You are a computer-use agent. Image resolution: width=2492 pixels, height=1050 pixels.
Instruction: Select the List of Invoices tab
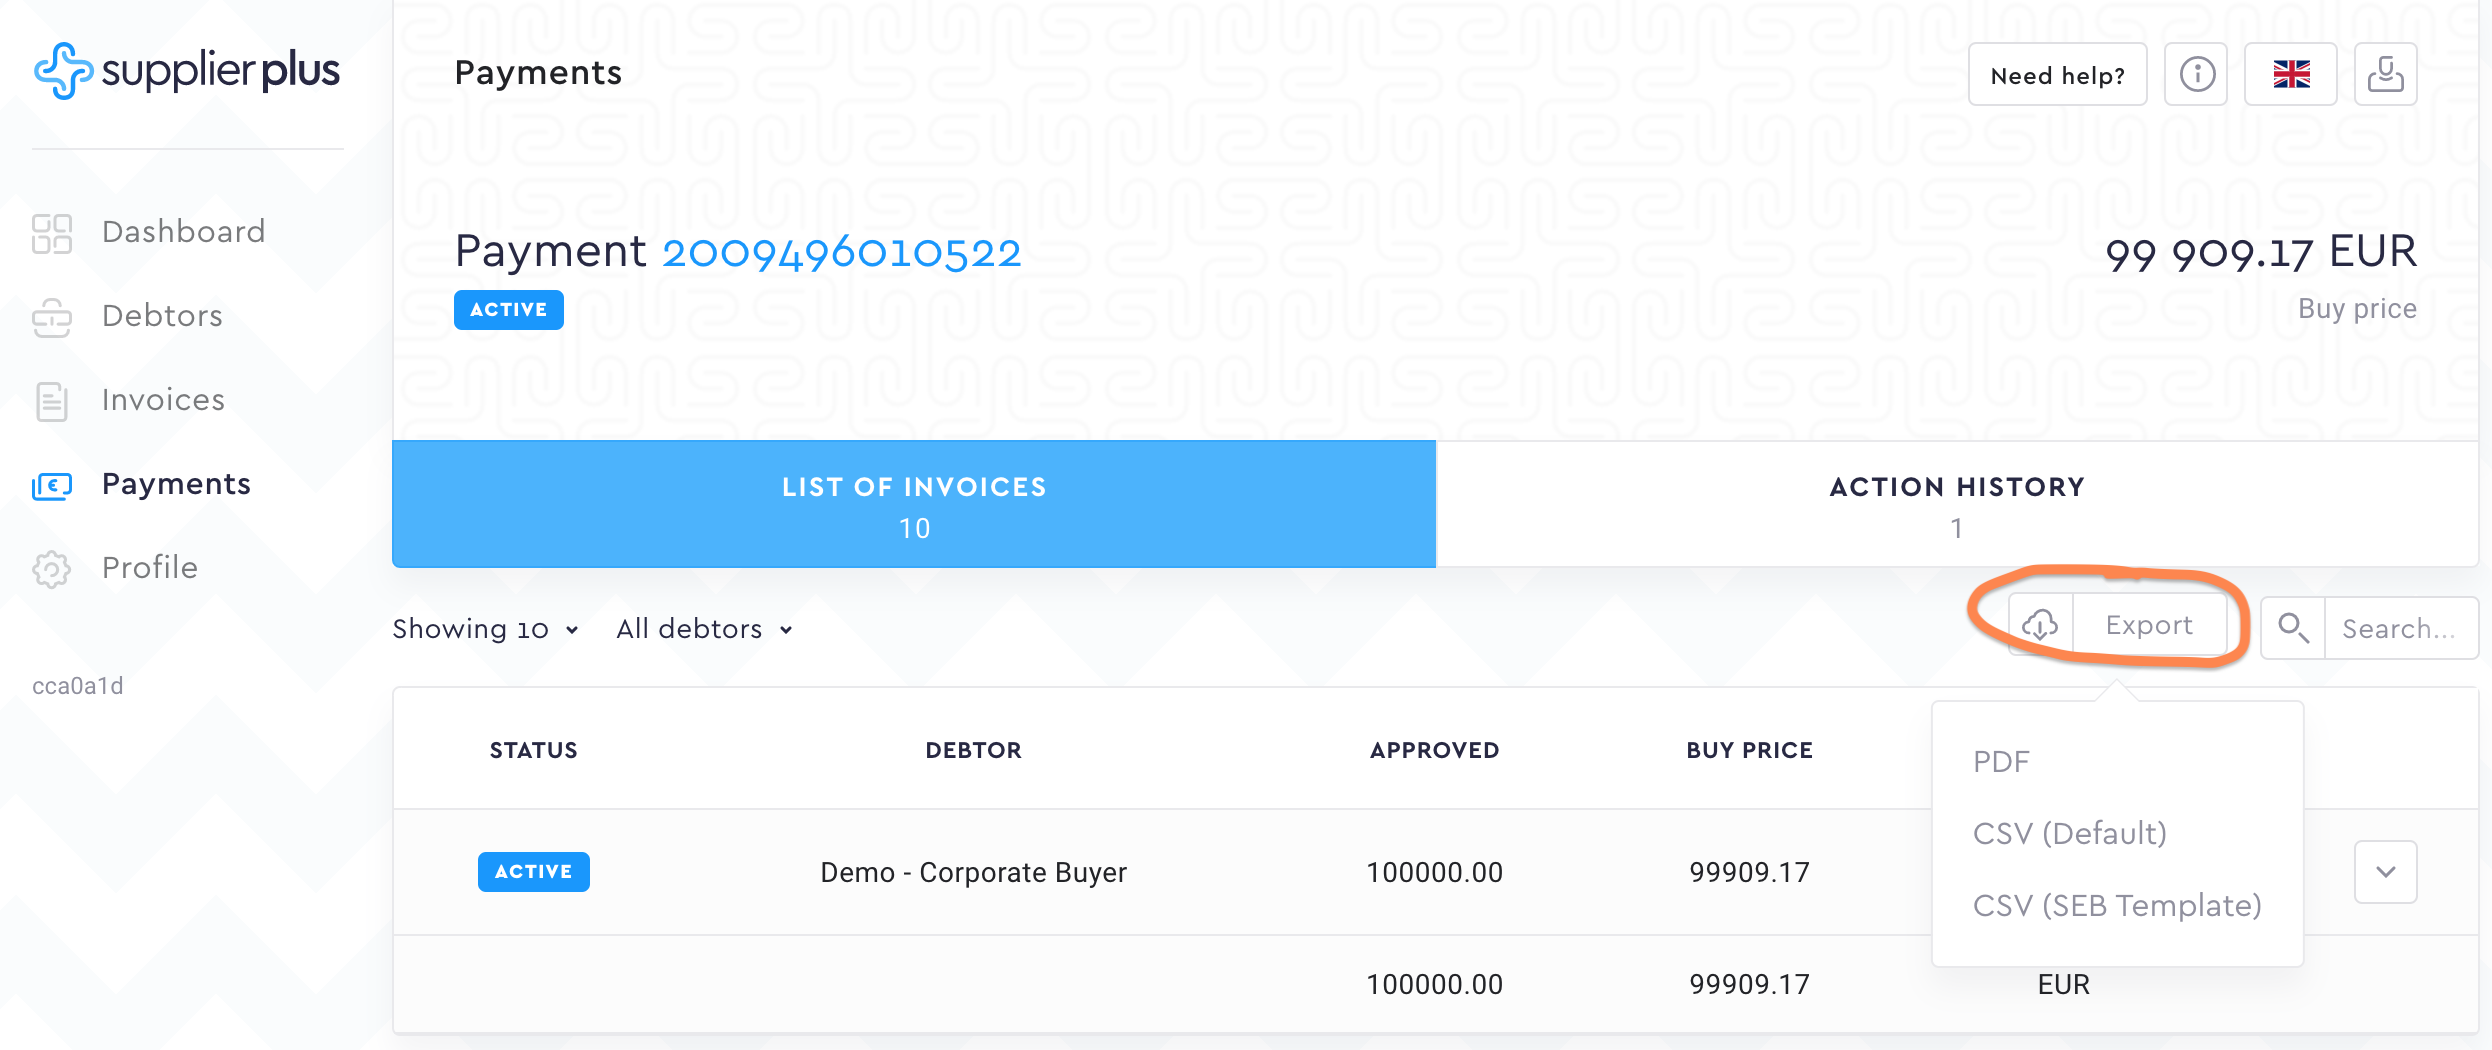(914, 505)
